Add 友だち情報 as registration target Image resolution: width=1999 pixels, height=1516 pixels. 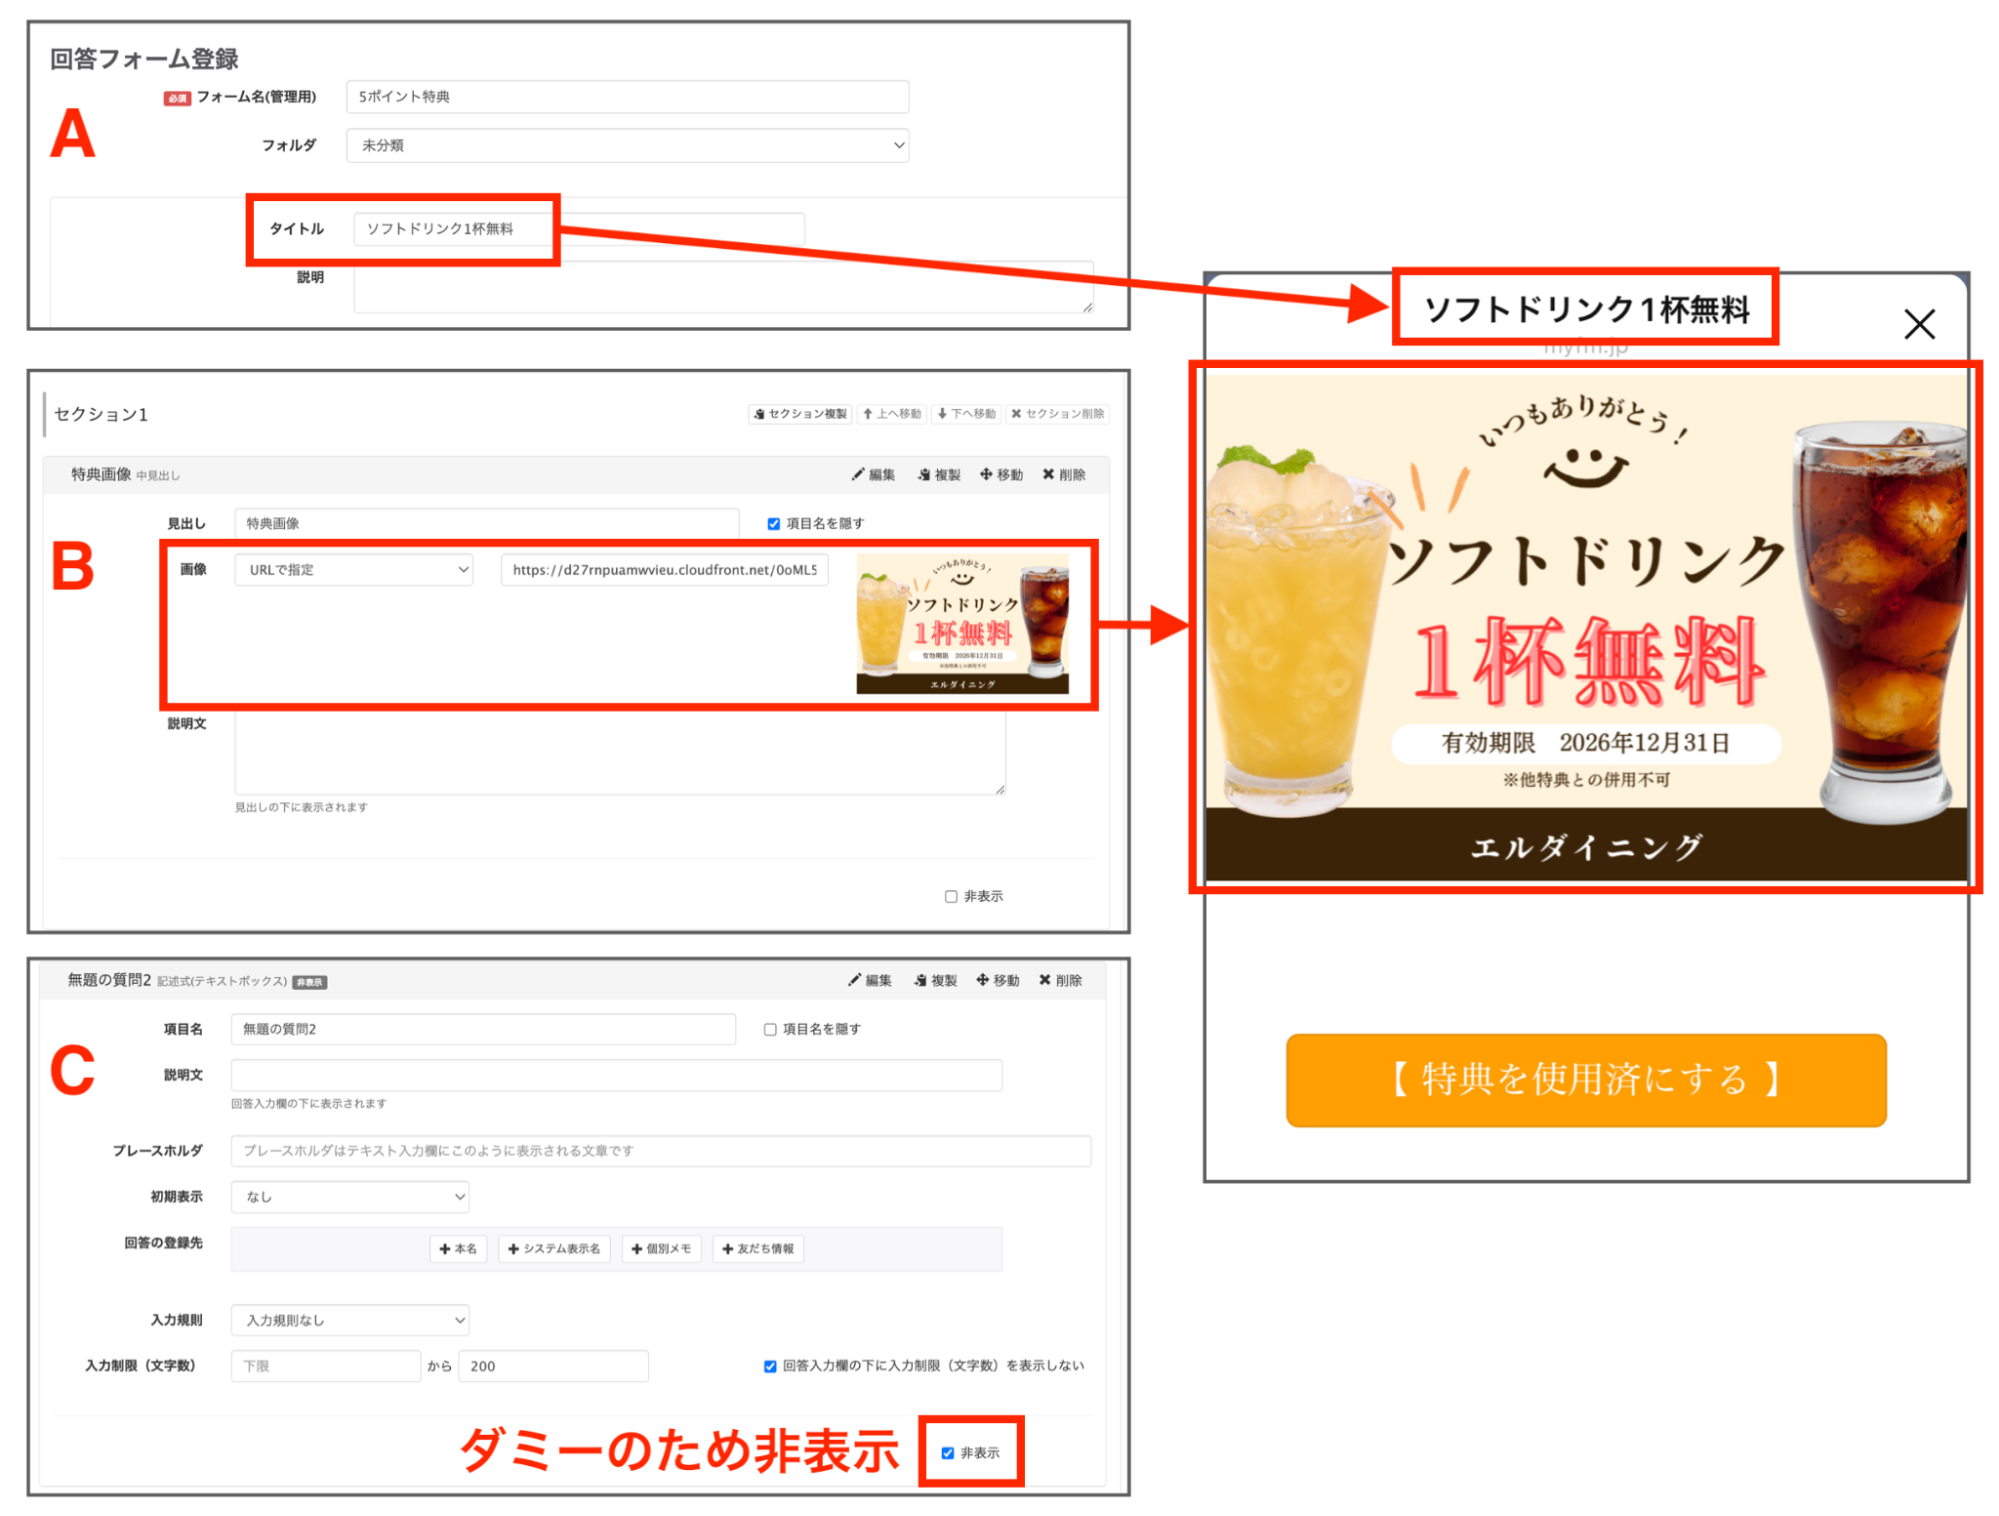pos(757,1249)
